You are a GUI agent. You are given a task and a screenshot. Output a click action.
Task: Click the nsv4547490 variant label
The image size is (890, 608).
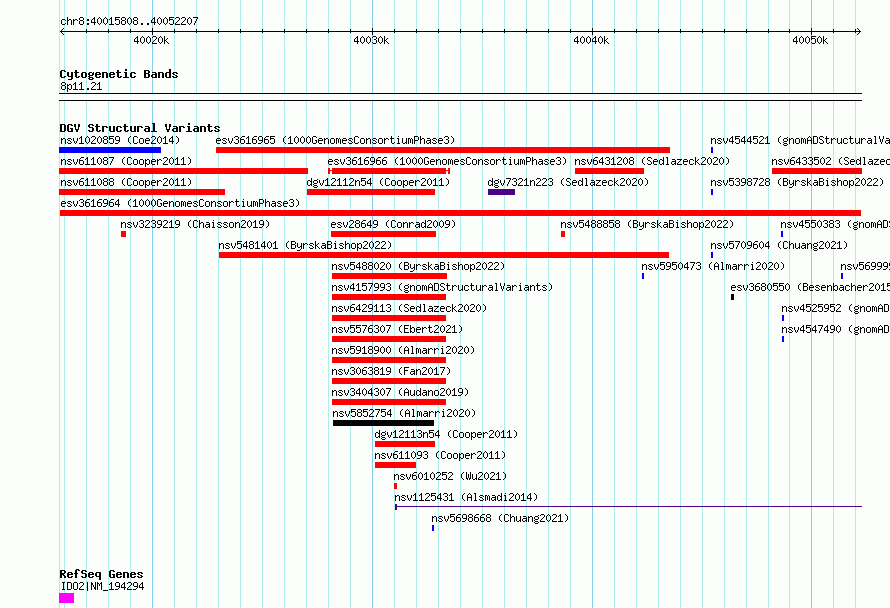836,329
